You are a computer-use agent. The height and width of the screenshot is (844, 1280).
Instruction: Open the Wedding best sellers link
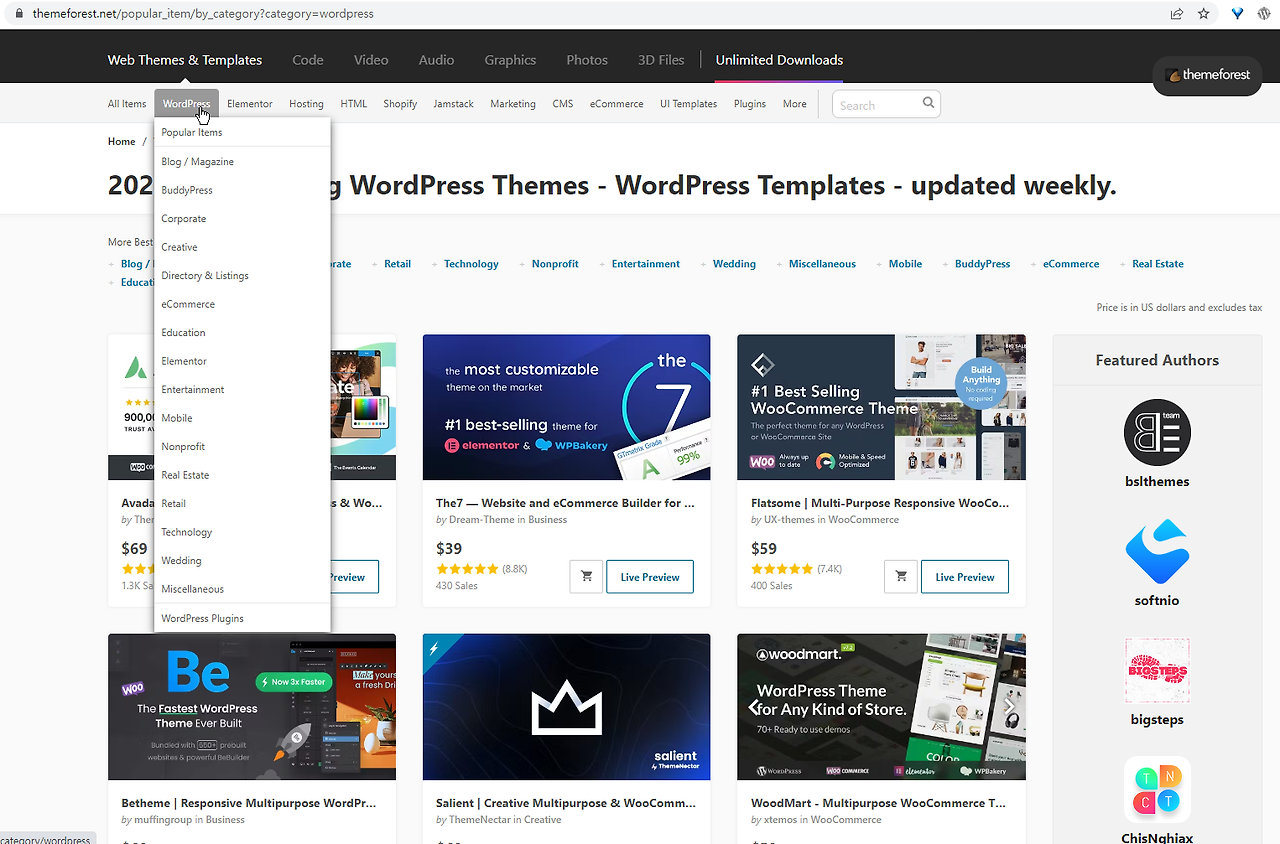(734, 264)
